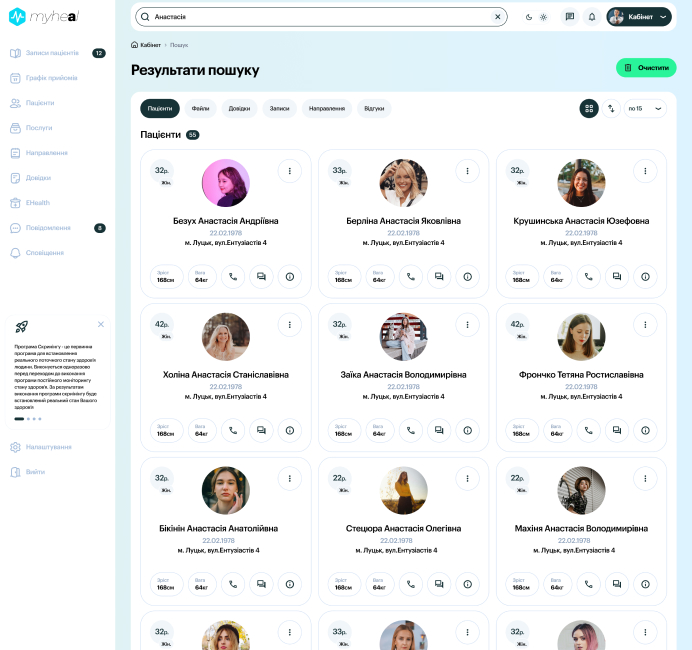Open three-dot menu on Холіна Анастасія's card
Viewport: 692px width, 650px height.
[289, 325]
